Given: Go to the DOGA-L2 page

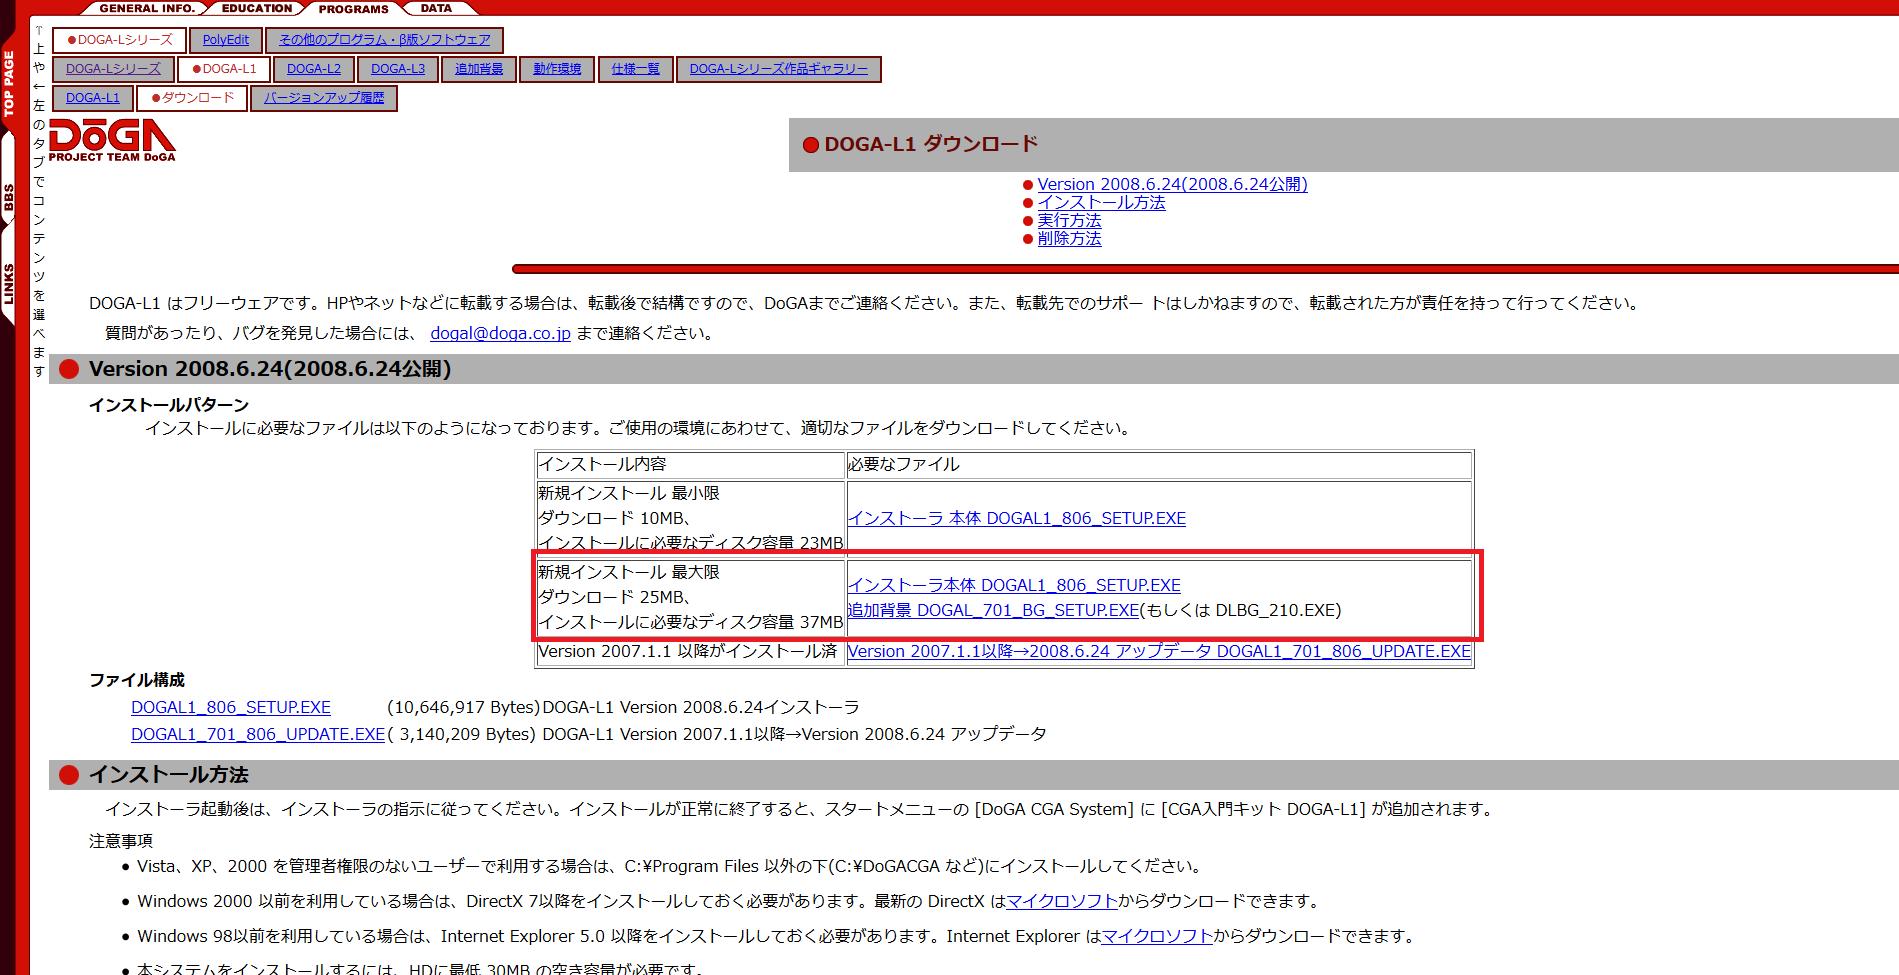Looking at the screenshot, I should pos(314,69).
